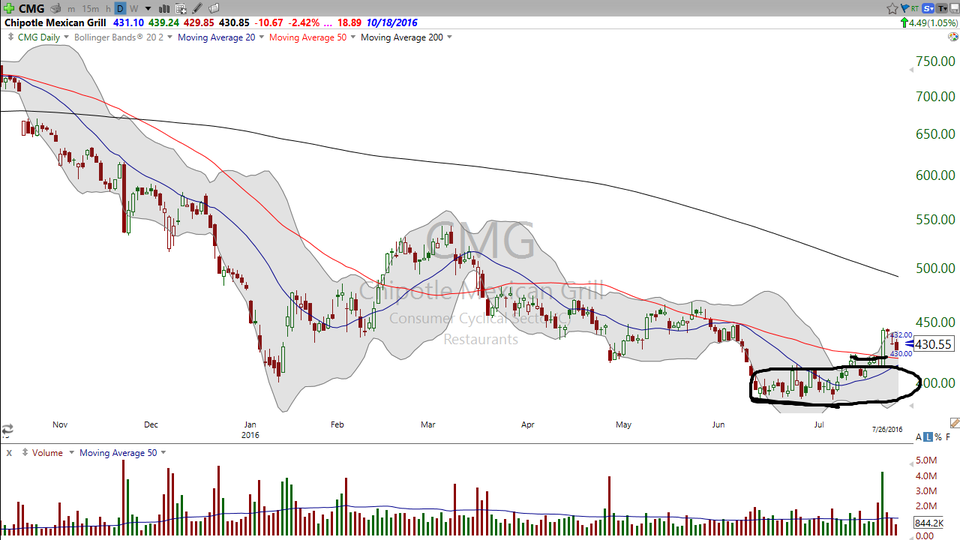Screen dimensions: 960x540
Task: Click the Bollinger Bands 20 2 label
Action: [119, 37]
